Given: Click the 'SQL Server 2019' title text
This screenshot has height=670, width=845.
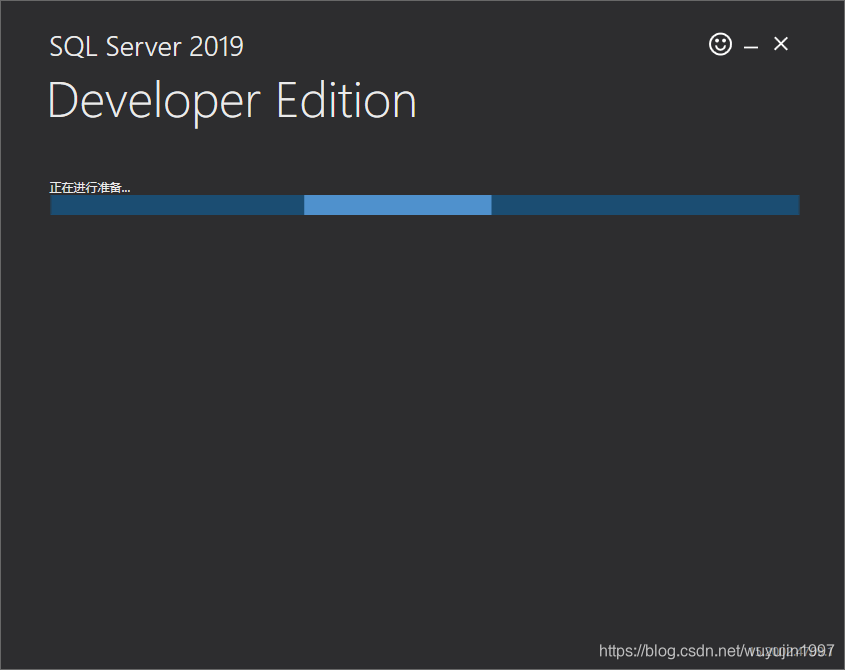Looking at the screenshot, I should [x=147, y=46].
